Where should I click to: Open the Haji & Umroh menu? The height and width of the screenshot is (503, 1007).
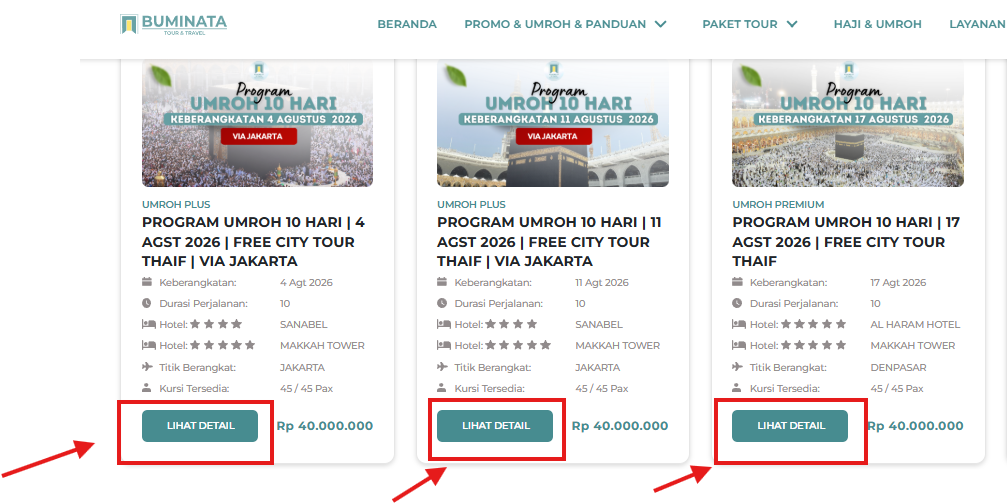[877, 24]
